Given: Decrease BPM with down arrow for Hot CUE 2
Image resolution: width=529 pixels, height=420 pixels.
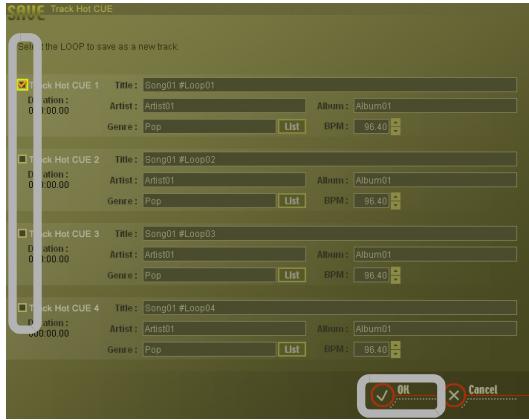Looking at the screenshot, I should pyautogui.click(x=395, y=205).
